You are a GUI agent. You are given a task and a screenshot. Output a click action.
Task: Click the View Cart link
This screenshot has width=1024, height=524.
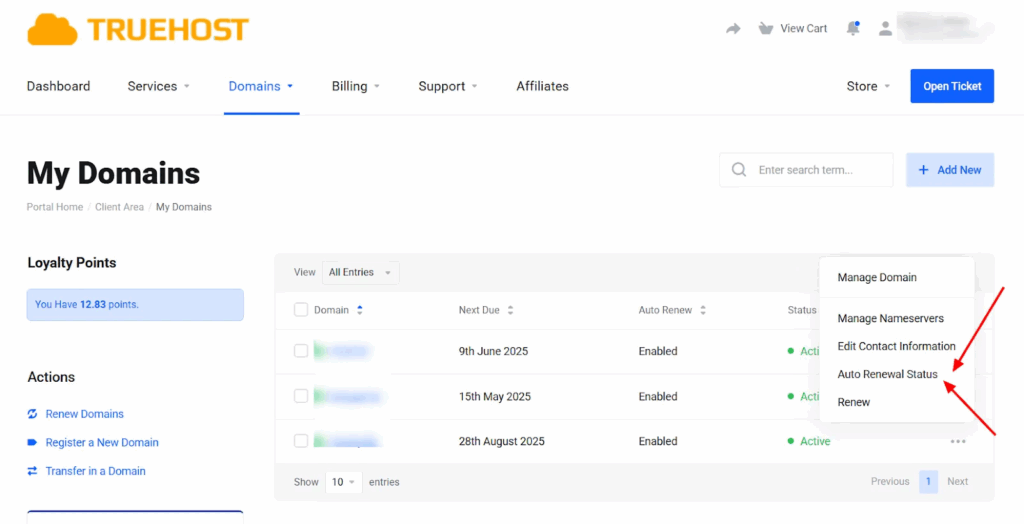[803, 29]
